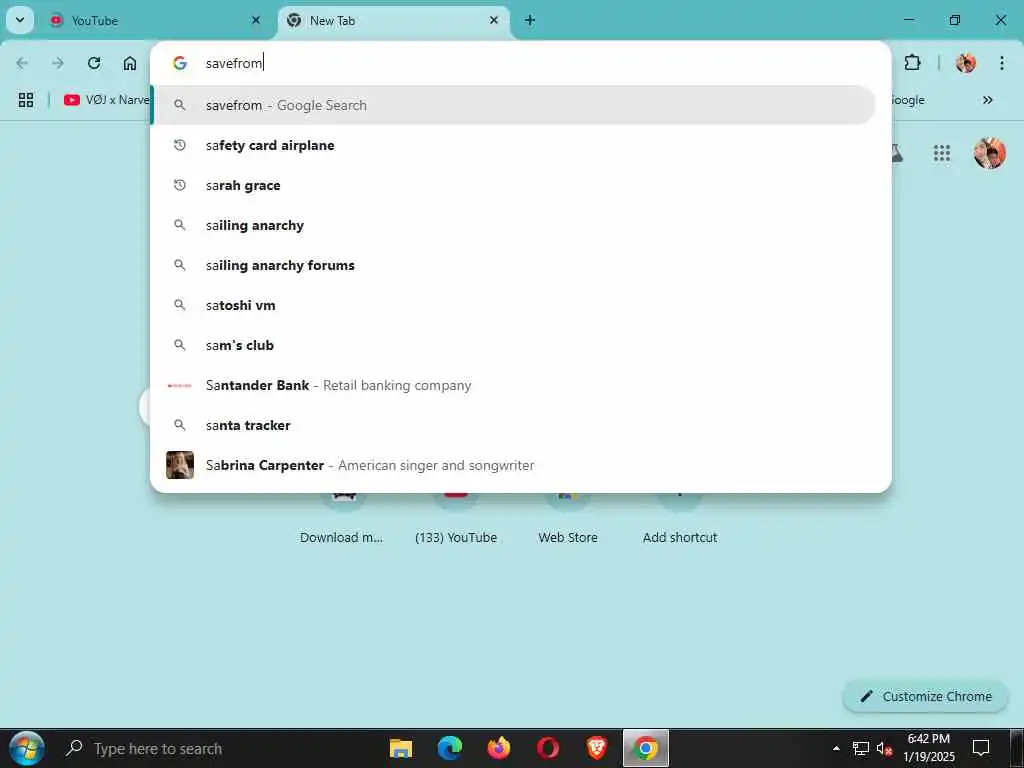Focus the address bar containing savefrom
The image size is (1024, 768).
[x=520, y=63]
